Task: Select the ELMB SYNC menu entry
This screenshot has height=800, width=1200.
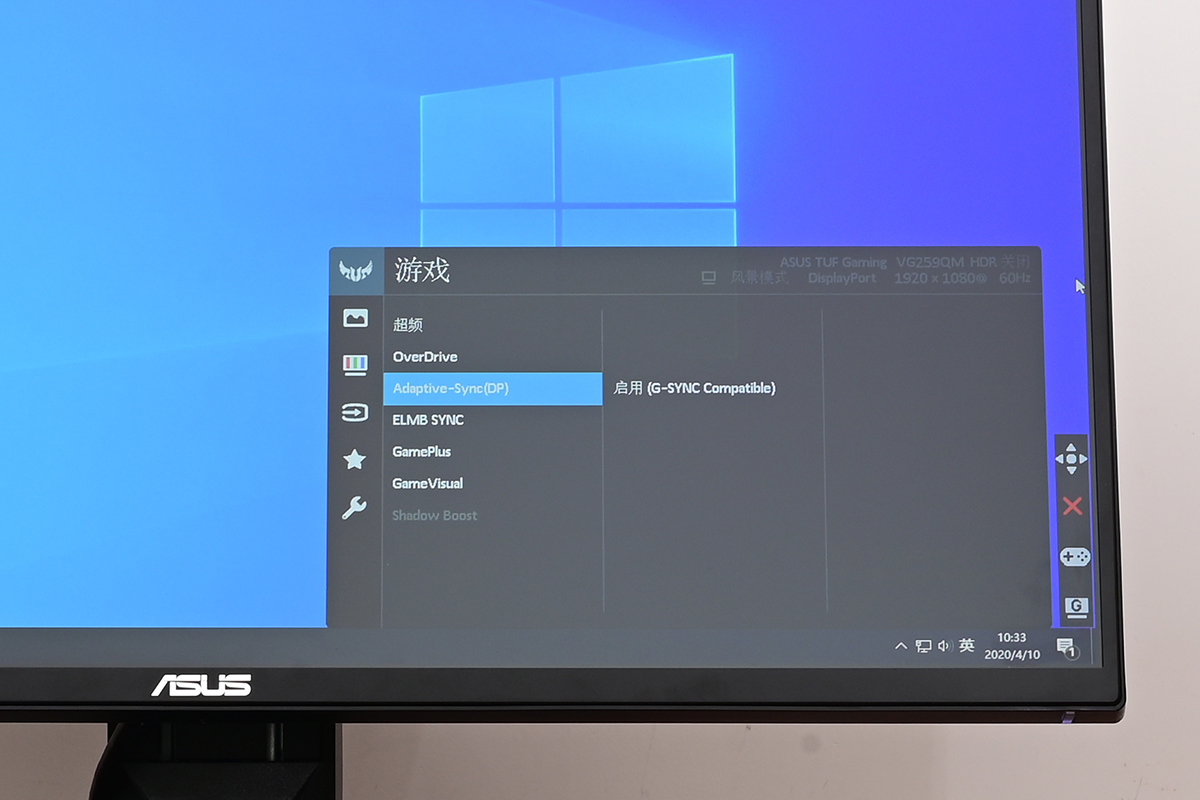Action: (428, 420)
